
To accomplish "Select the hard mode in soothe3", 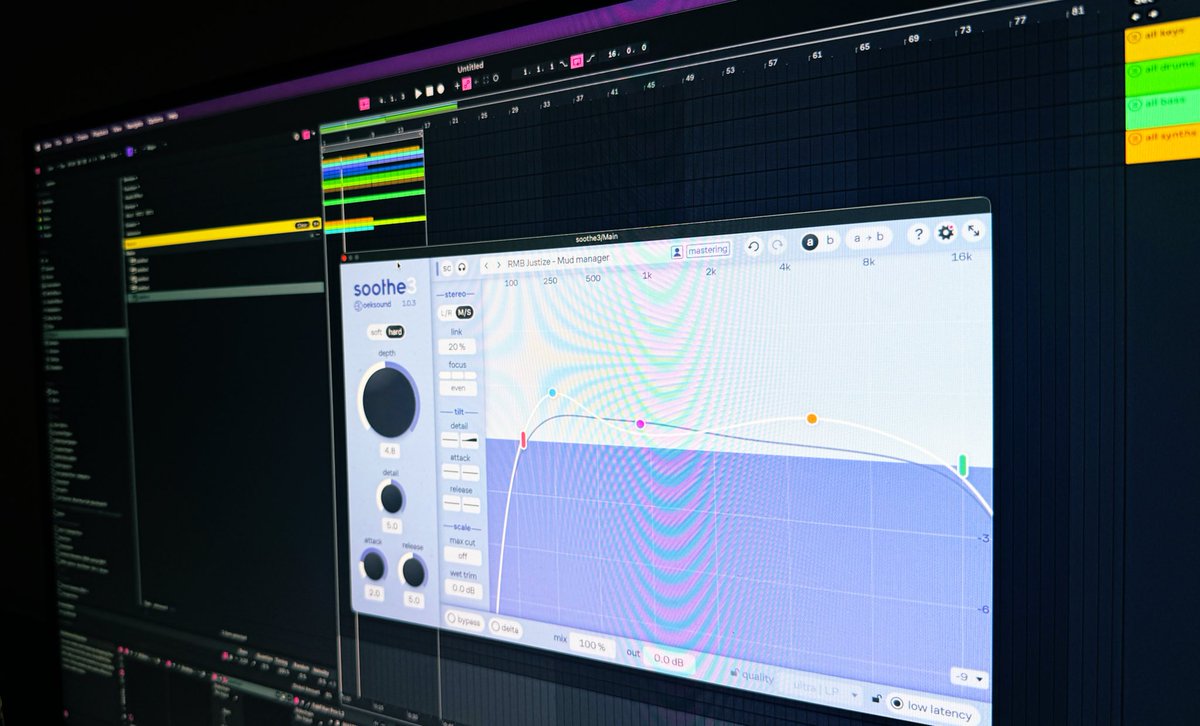I will pos(395,332).
